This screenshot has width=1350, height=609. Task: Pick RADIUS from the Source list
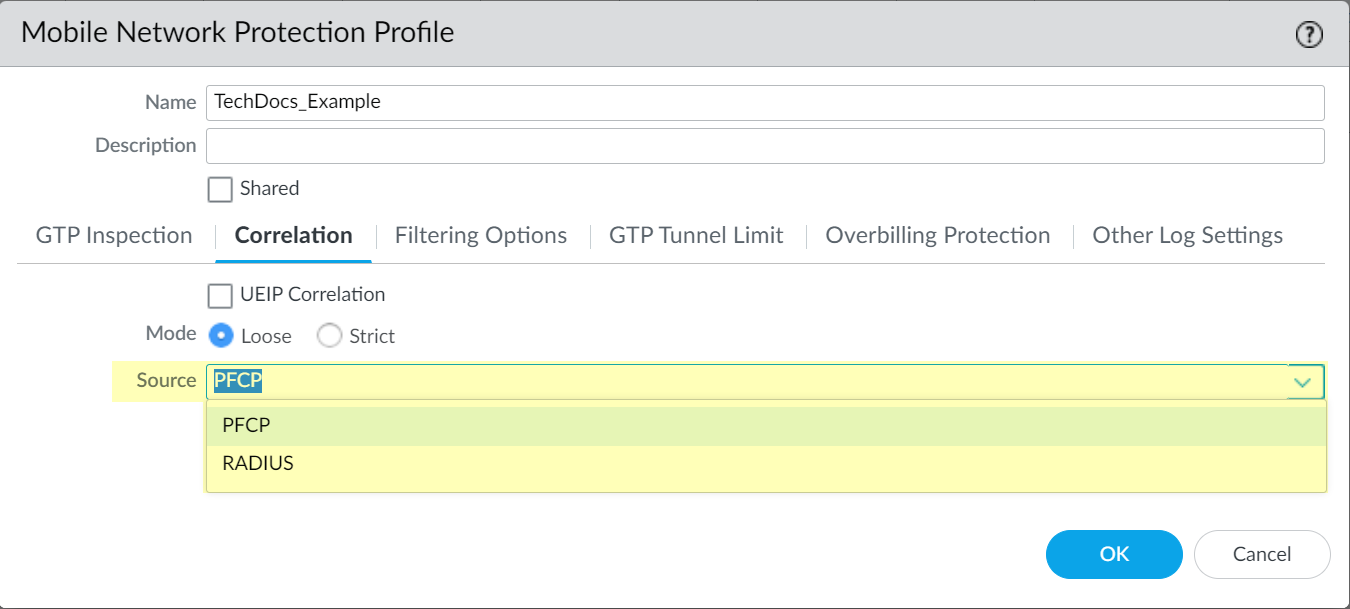coord(258,464)
